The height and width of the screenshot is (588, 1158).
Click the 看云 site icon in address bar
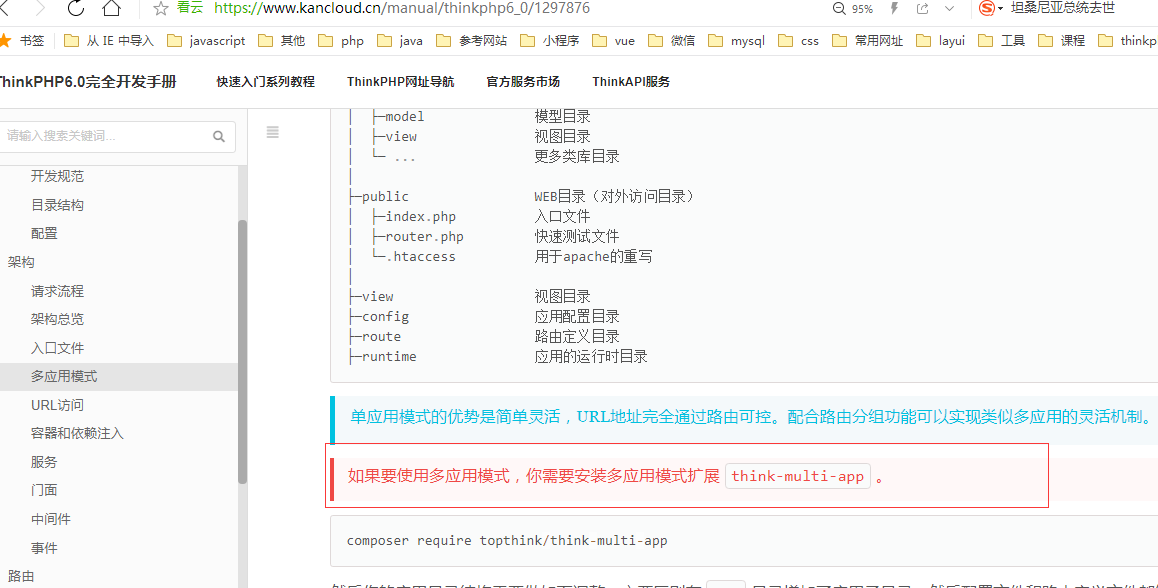tap(188, 9)
